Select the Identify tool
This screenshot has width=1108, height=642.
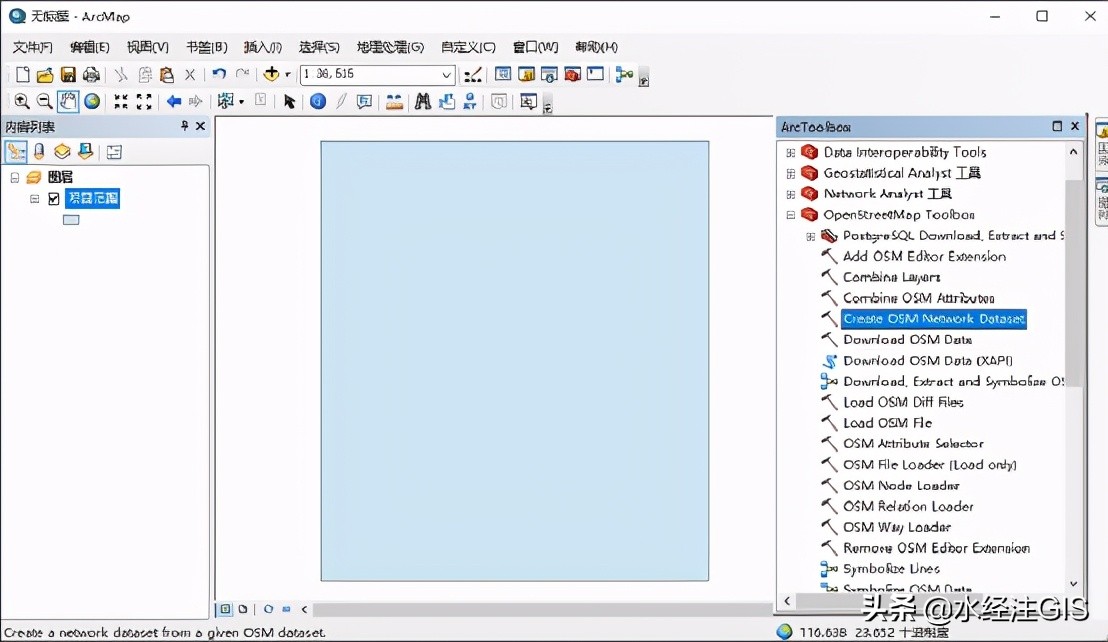pos(318,102)
